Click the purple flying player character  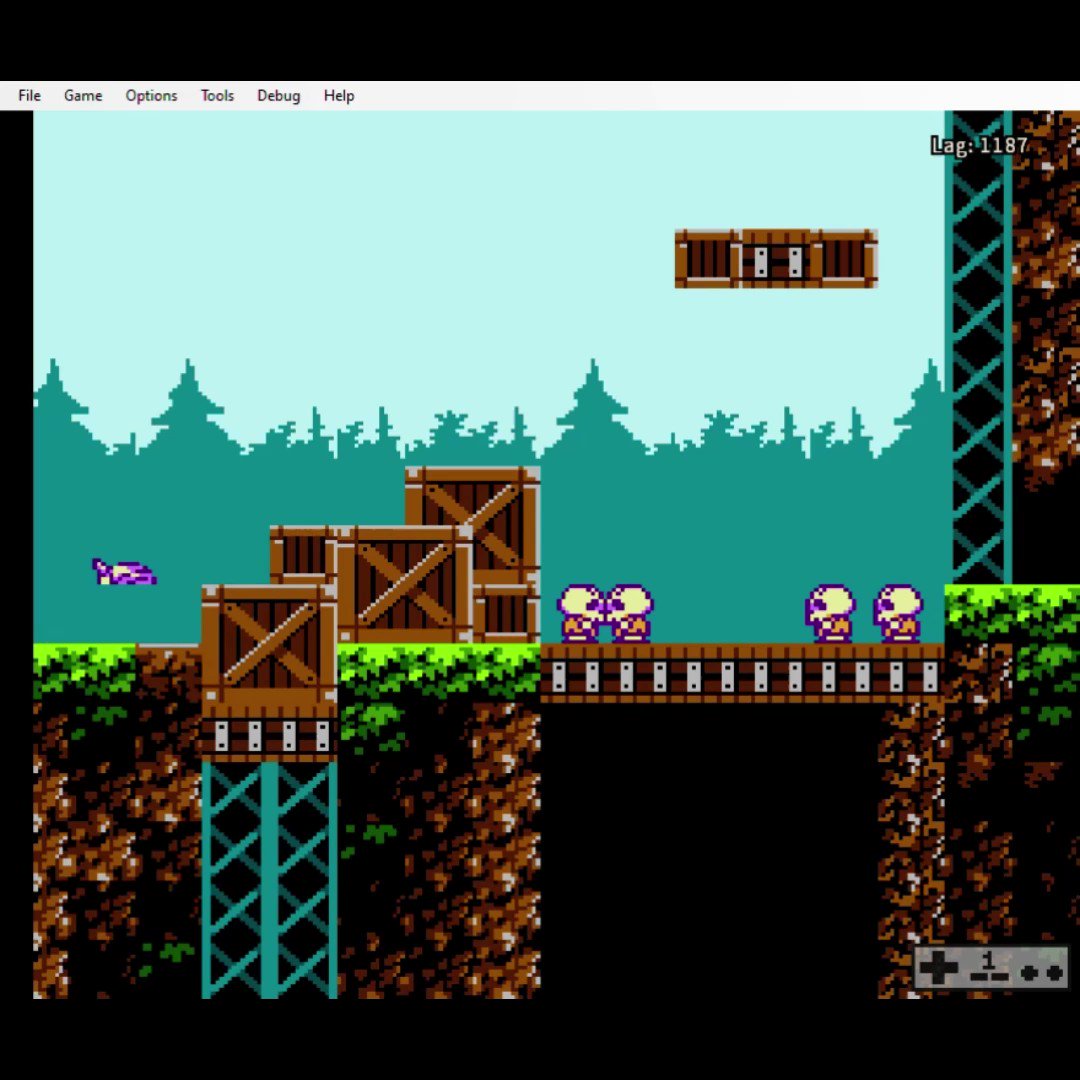point(125,572)
